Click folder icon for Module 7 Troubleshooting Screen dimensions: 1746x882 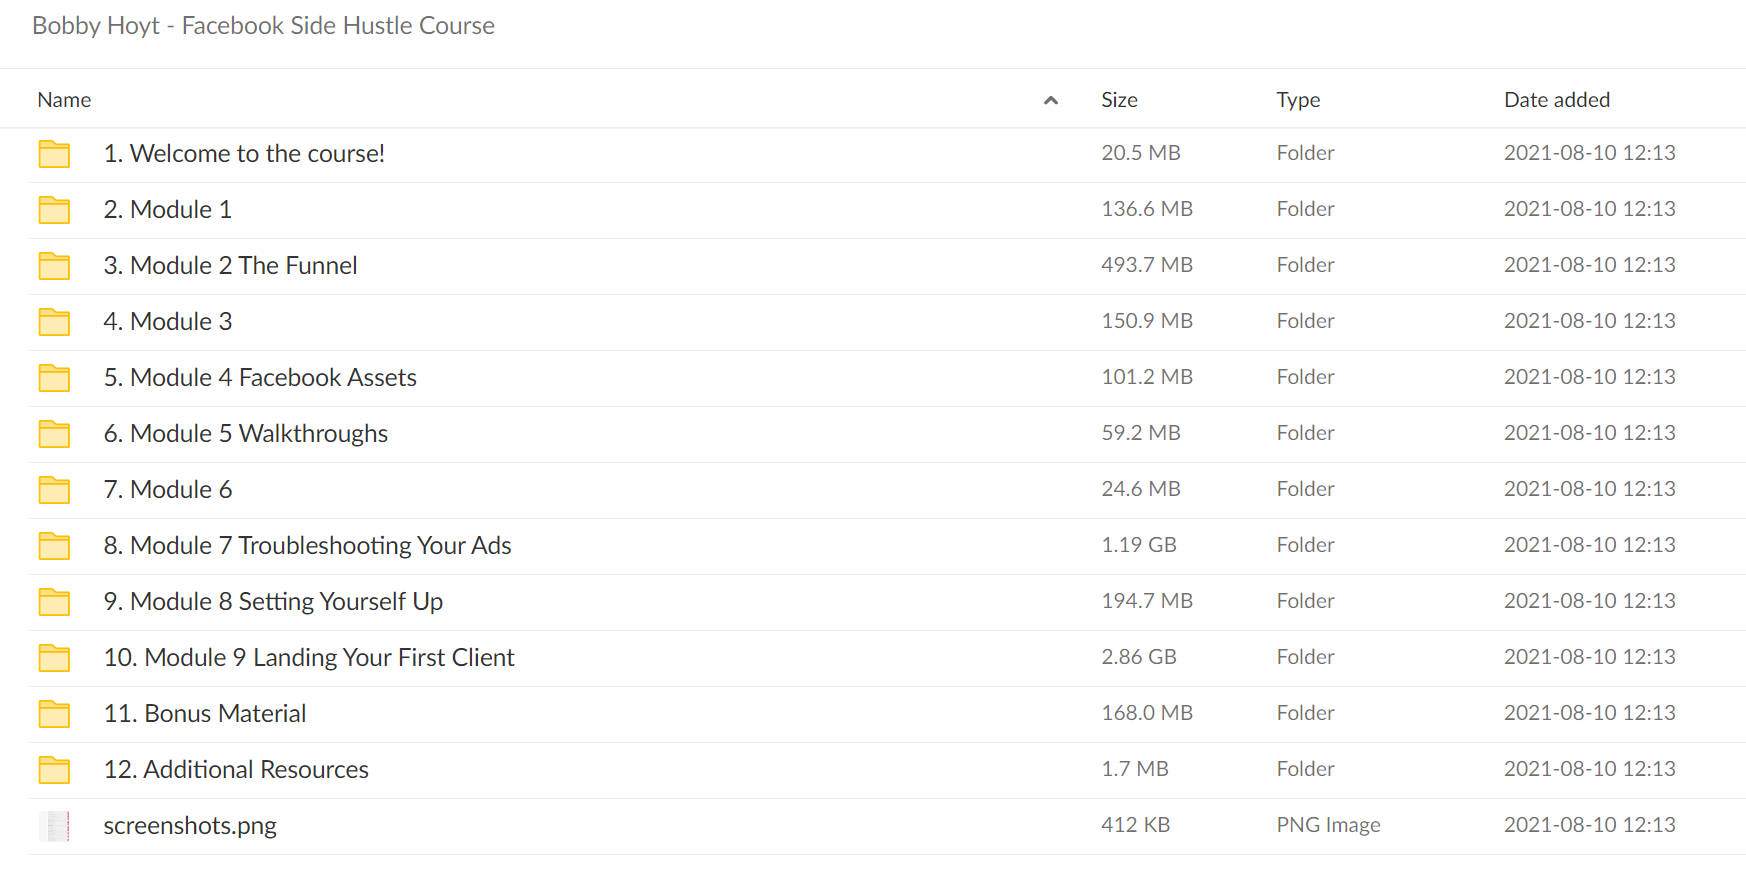coord(54,546)
